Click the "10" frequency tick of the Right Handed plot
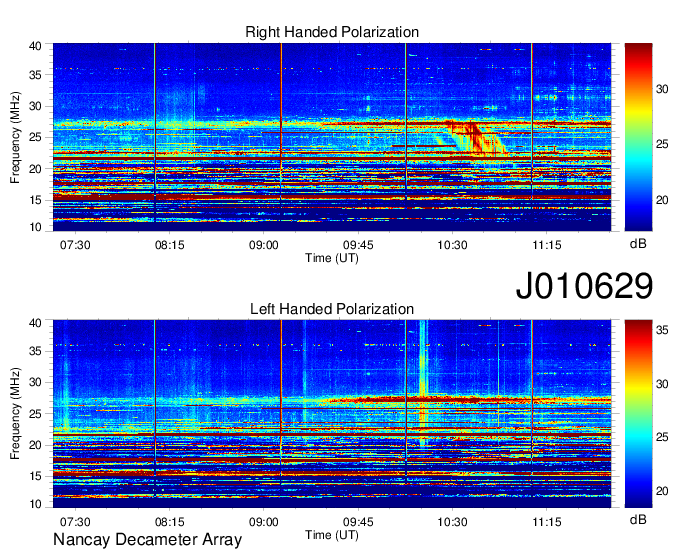This screenshot has height=552, width=680. pyautogui.click(x=36, y=227)
